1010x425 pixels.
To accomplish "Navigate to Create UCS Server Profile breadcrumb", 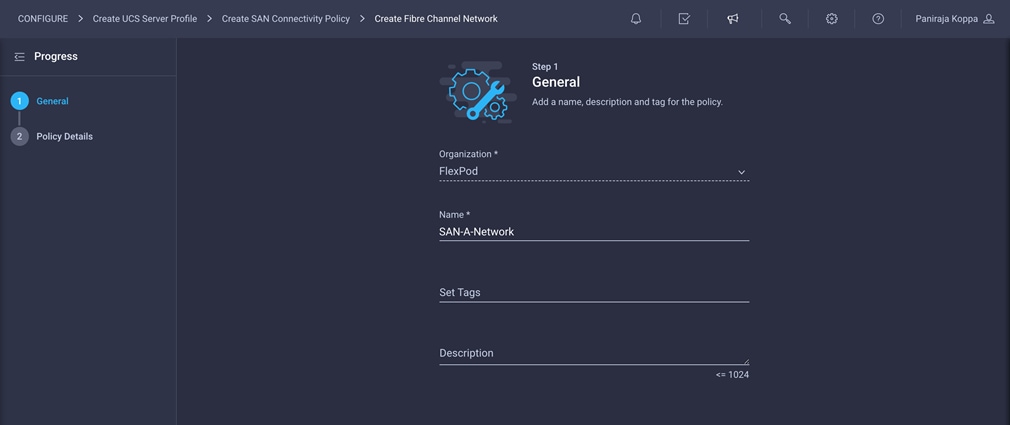I will pos(145,19).
